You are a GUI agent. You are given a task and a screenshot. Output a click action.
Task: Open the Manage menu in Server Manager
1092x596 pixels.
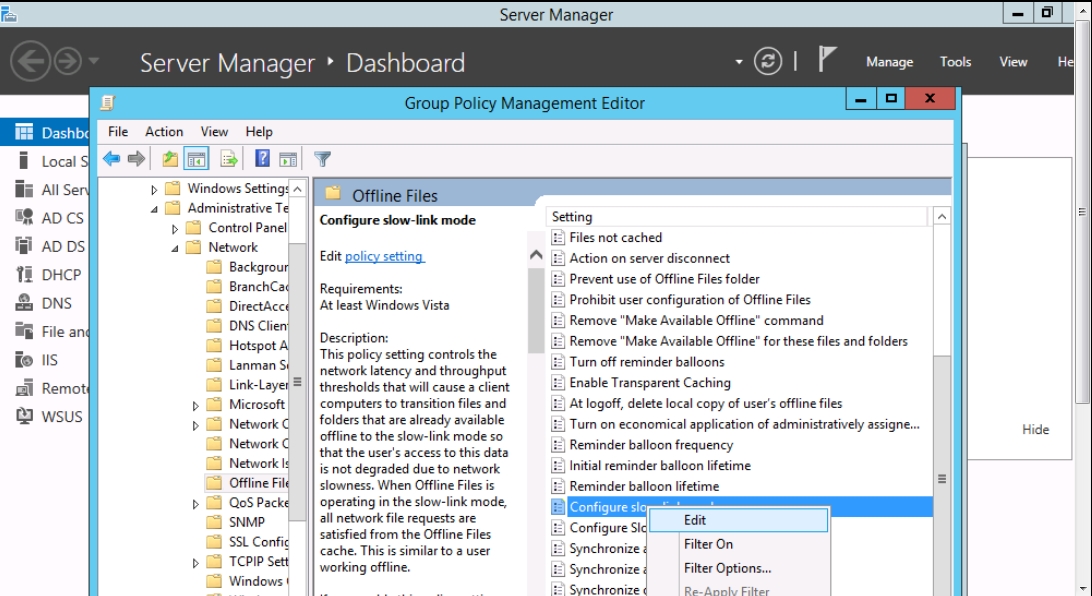coord(889,62)
